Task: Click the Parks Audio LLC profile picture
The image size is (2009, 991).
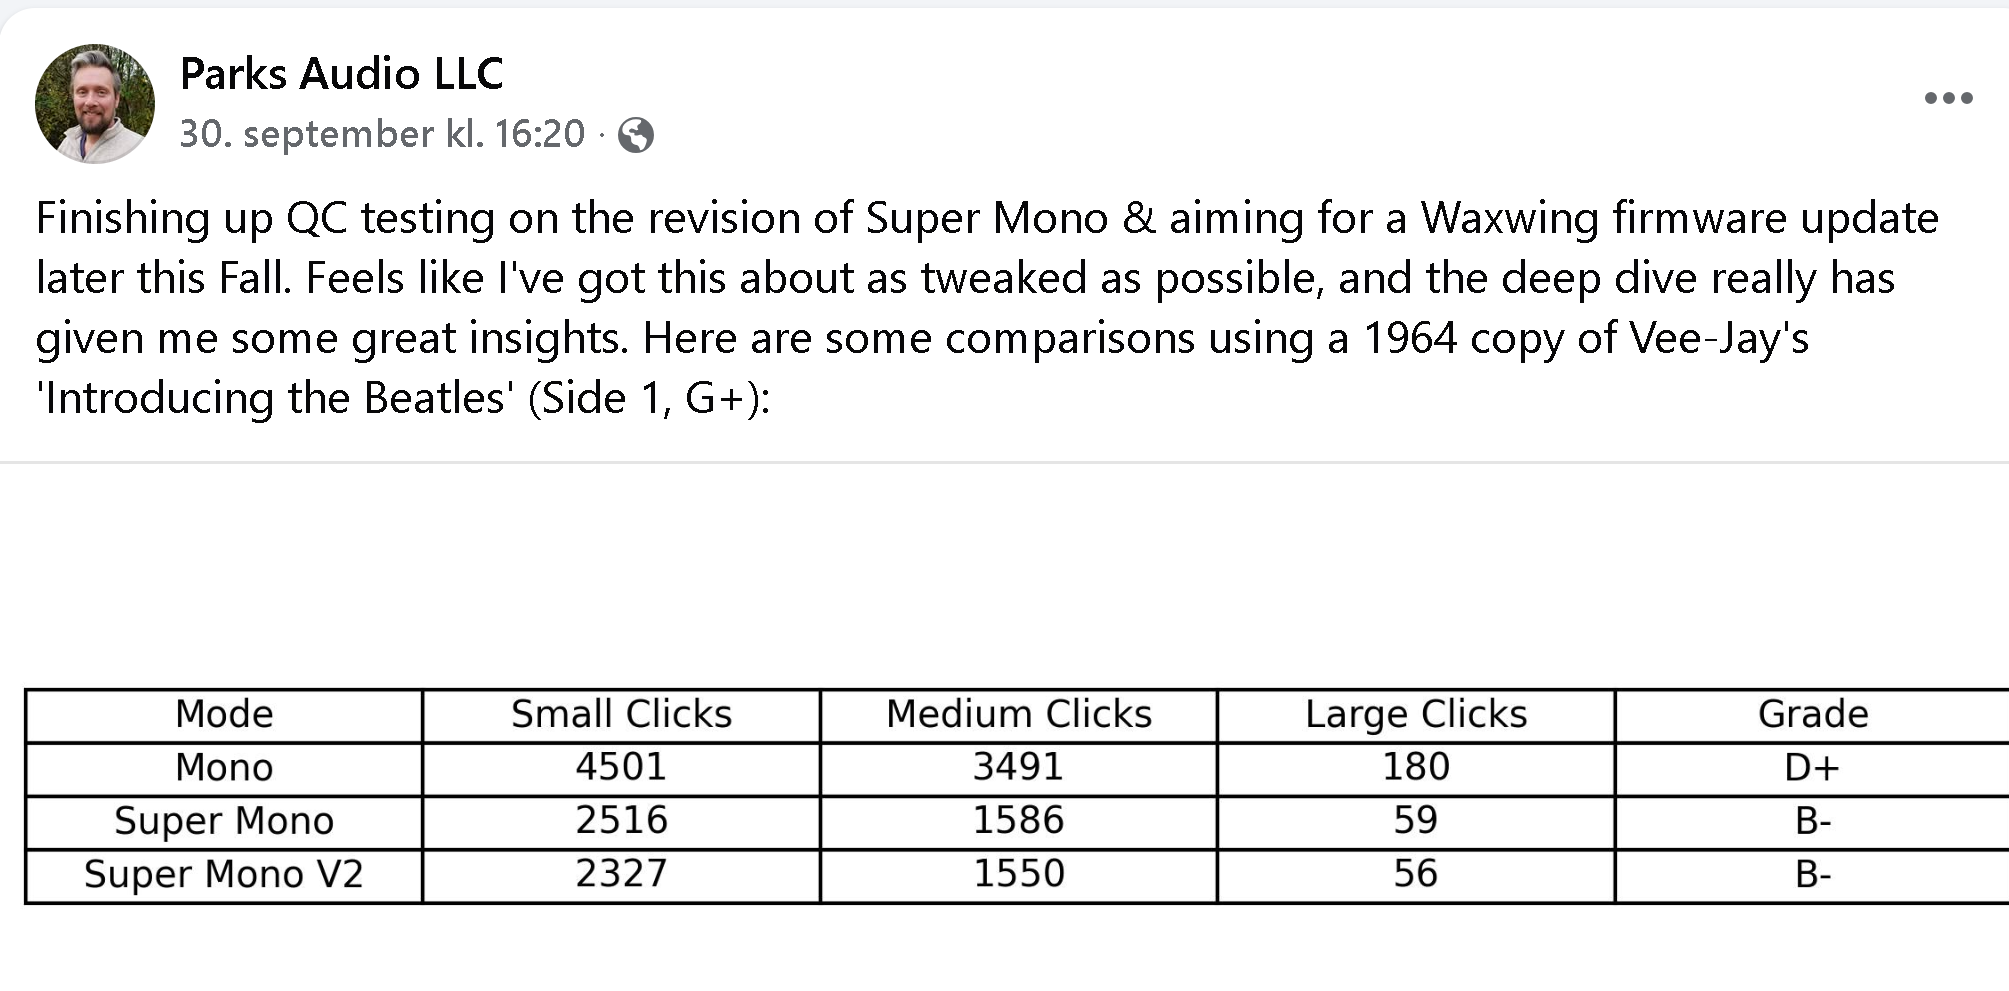Action: [x=95, y=103]
